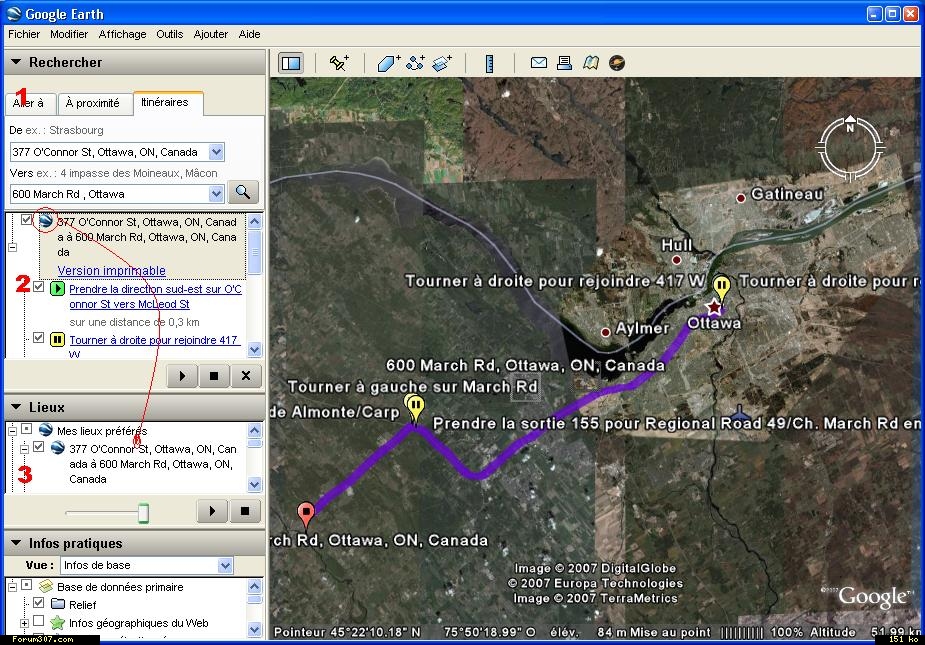Click the add placemark toolbar icon
The image size is (925, 645).
[x=339, y=63]
